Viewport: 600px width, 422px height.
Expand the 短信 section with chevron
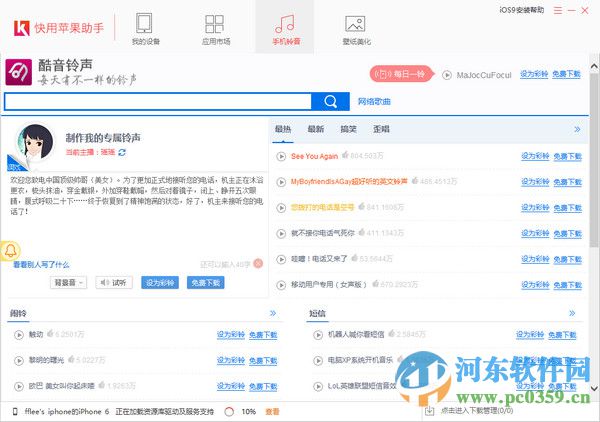pos(572,313)
